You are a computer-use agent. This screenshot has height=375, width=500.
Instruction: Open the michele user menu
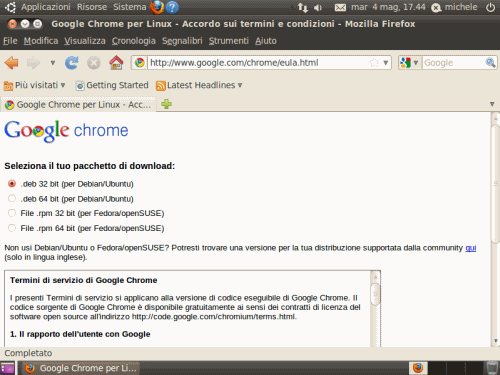point(454,7)
